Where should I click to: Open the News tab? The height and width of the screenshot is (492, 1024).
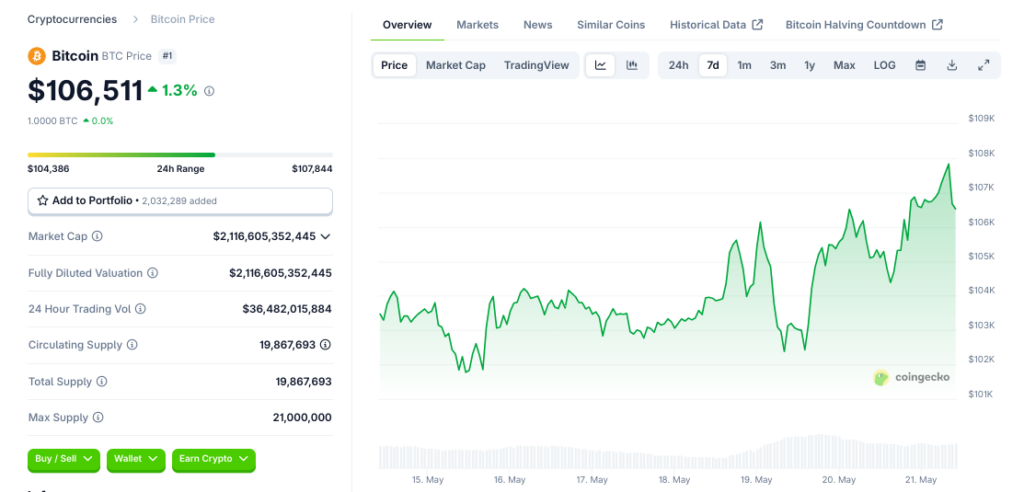tap(538, 25)
